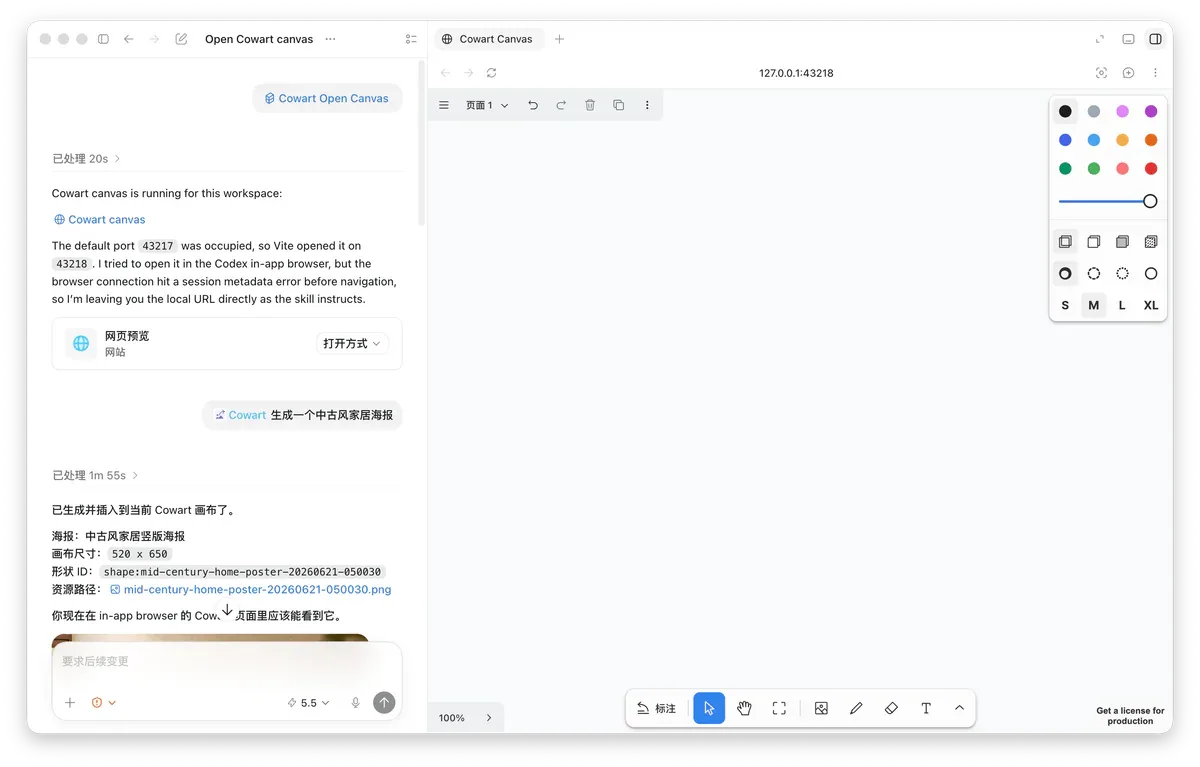Open the canvas hamburger menu
1200x767 pixels.
point(444,105)
